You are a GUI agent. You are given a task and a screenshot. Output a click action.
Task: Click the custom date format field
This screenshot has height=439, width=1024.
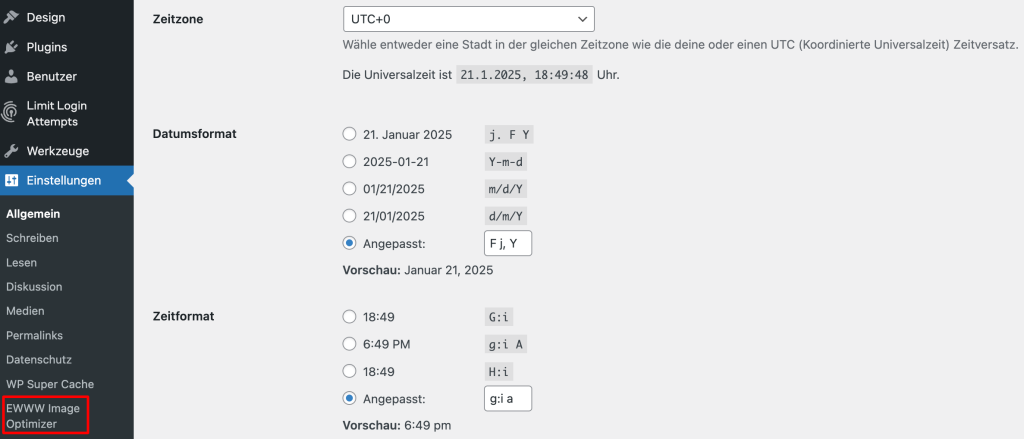pyautogui.click(x=507, y=244)
